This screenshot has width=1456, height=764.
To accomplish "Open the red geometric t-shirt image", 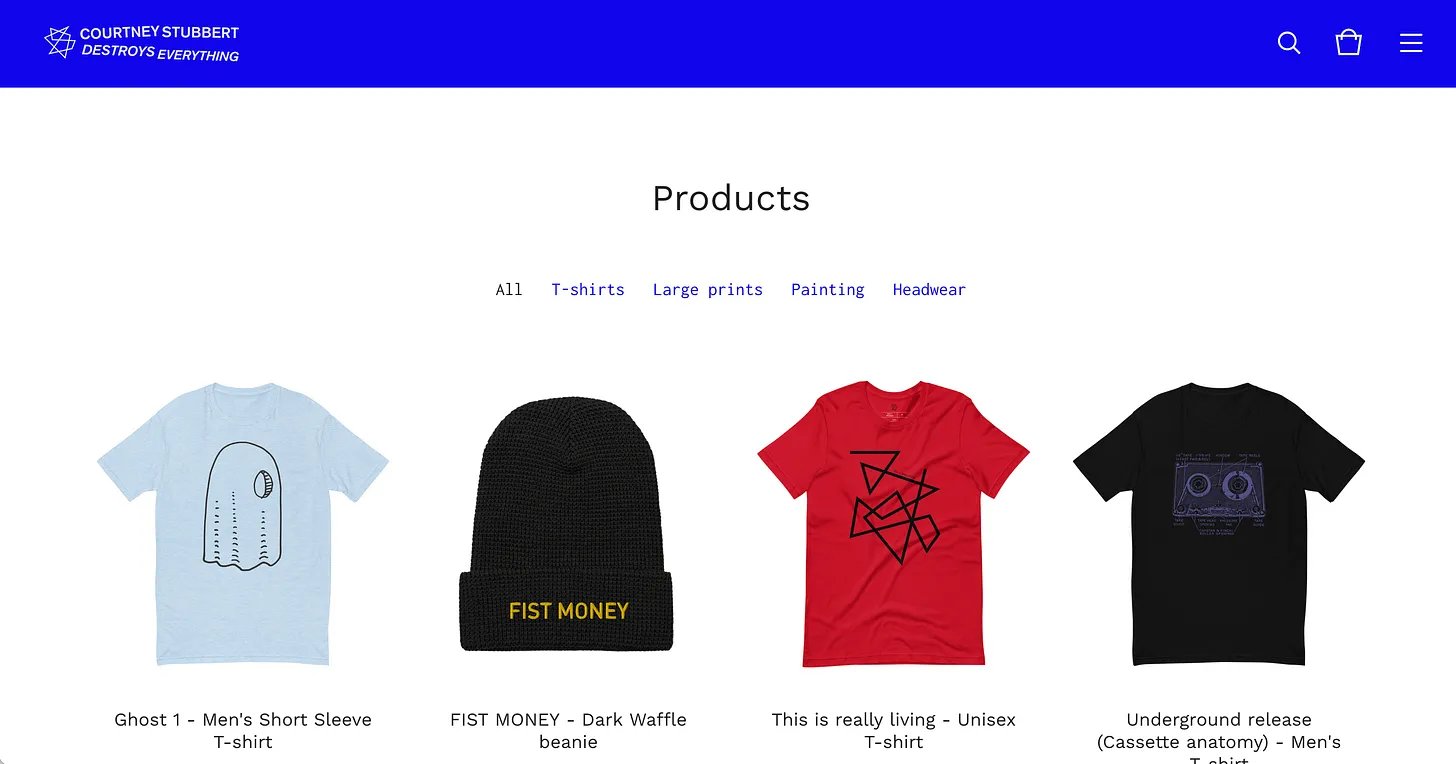I will pos(893,523).
